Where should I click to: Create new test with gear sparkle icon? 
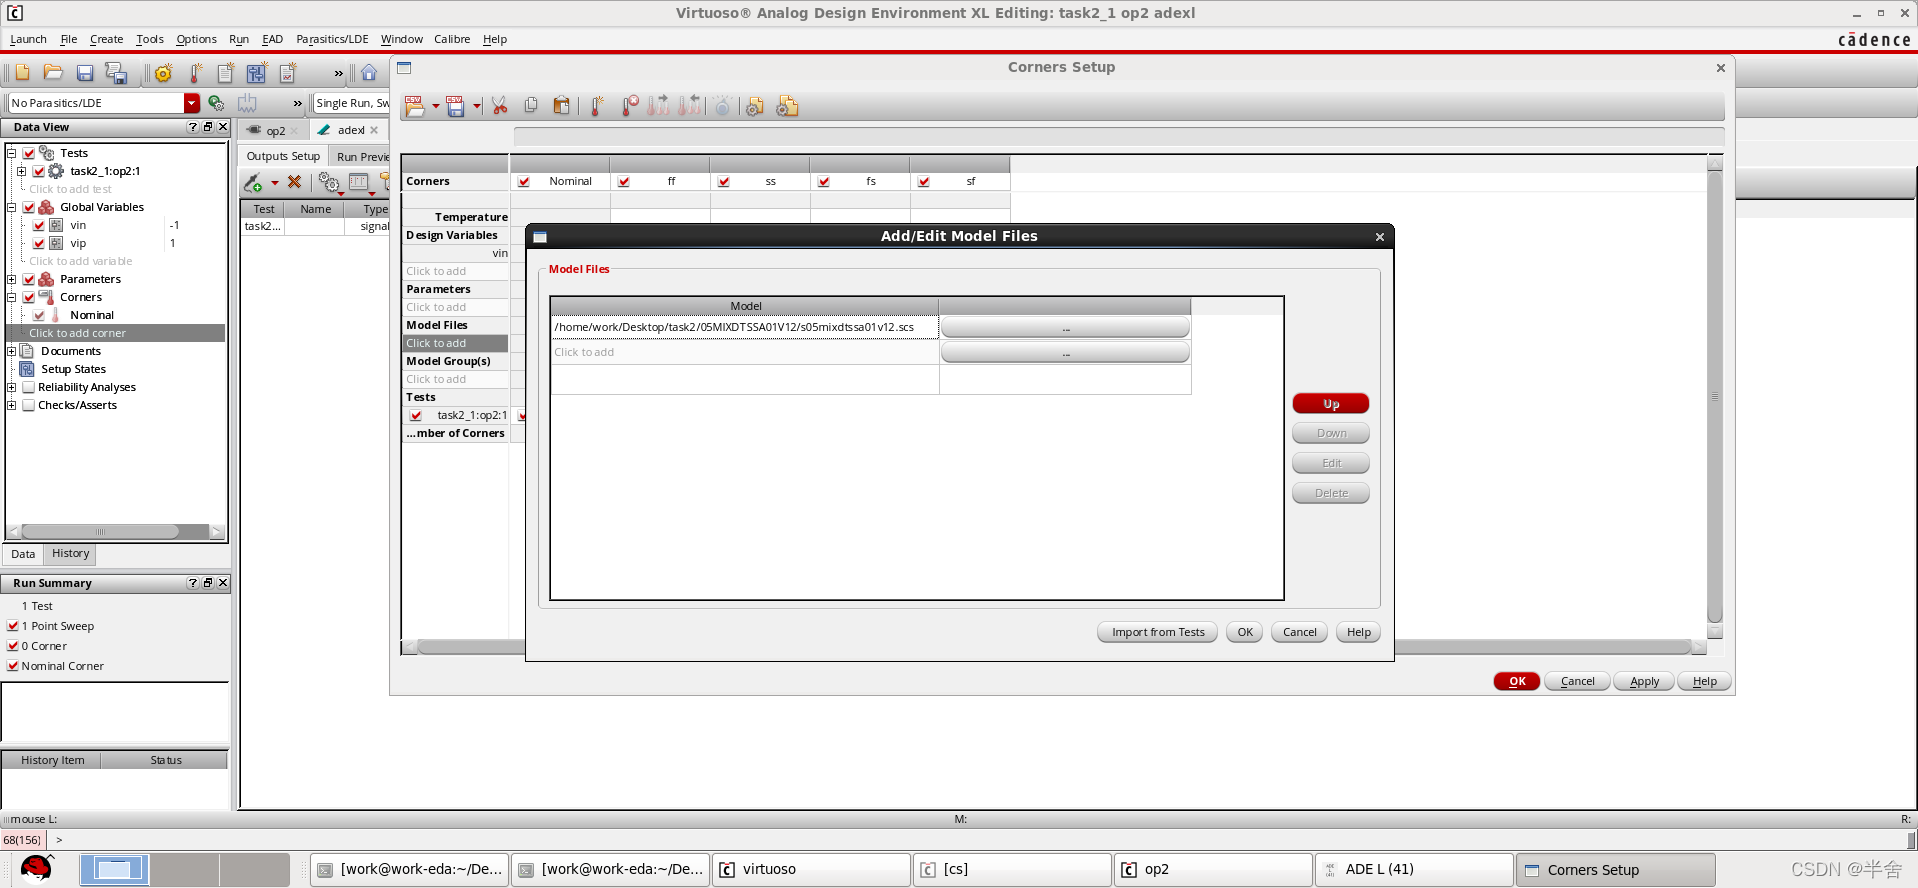pos(163,73)
